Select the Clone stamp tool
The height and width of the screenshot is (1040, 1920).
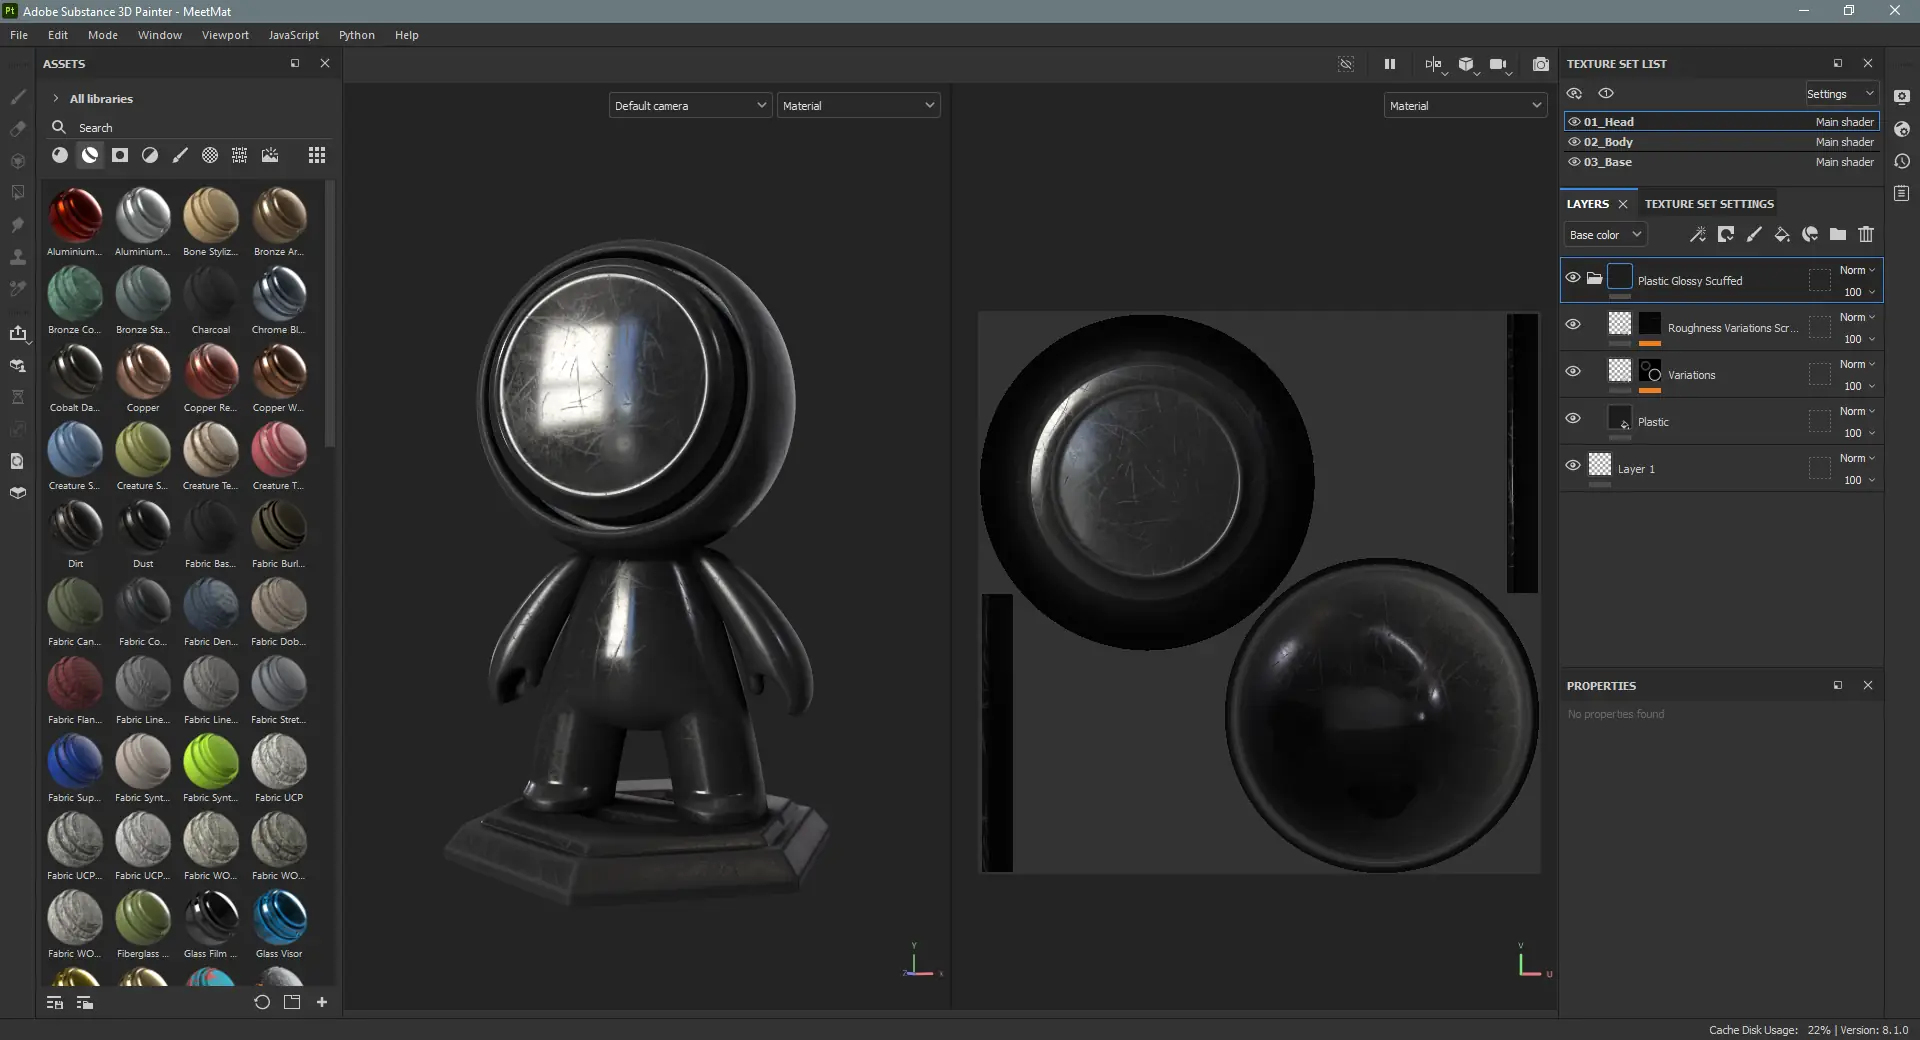18,257
